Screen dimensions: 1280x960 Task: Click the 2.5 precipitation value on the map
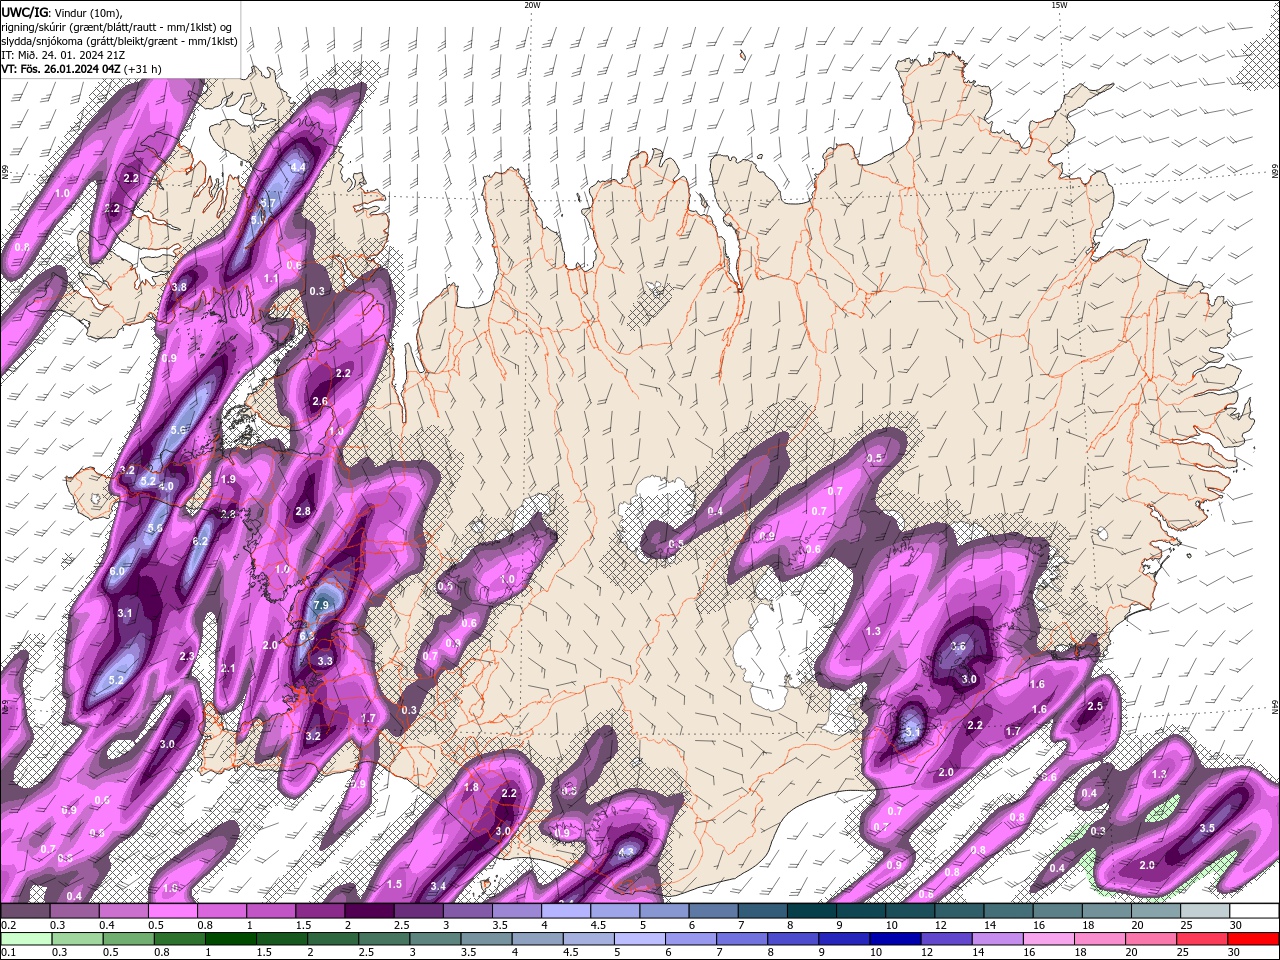(1094, 706)
